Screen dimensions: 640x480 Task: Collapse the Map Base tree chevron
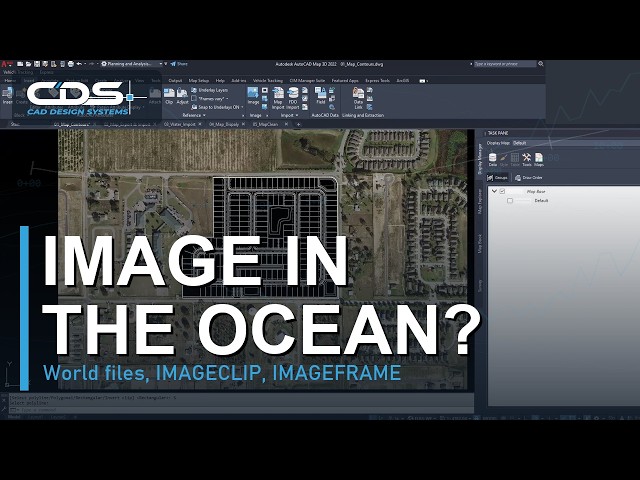(x=494, y=191)
